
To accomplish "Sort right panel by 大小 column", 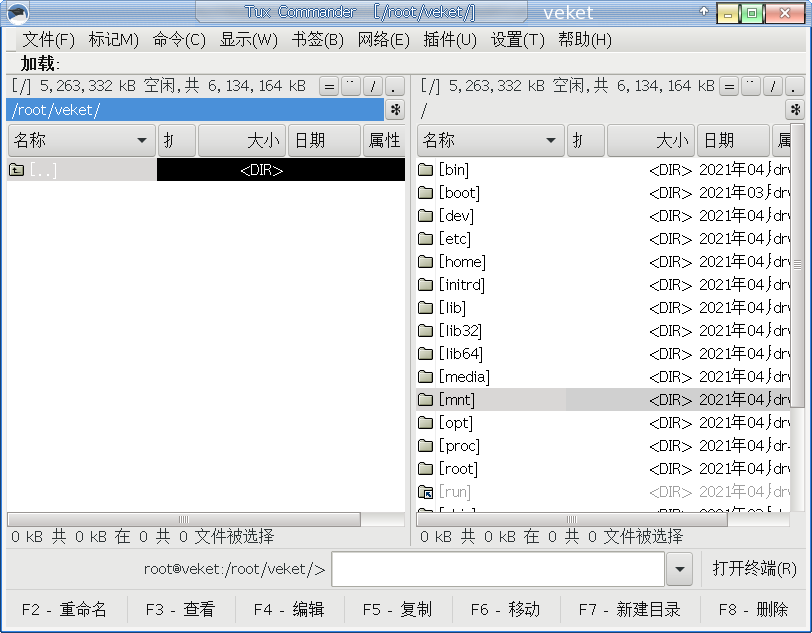I will click(651, 140).
